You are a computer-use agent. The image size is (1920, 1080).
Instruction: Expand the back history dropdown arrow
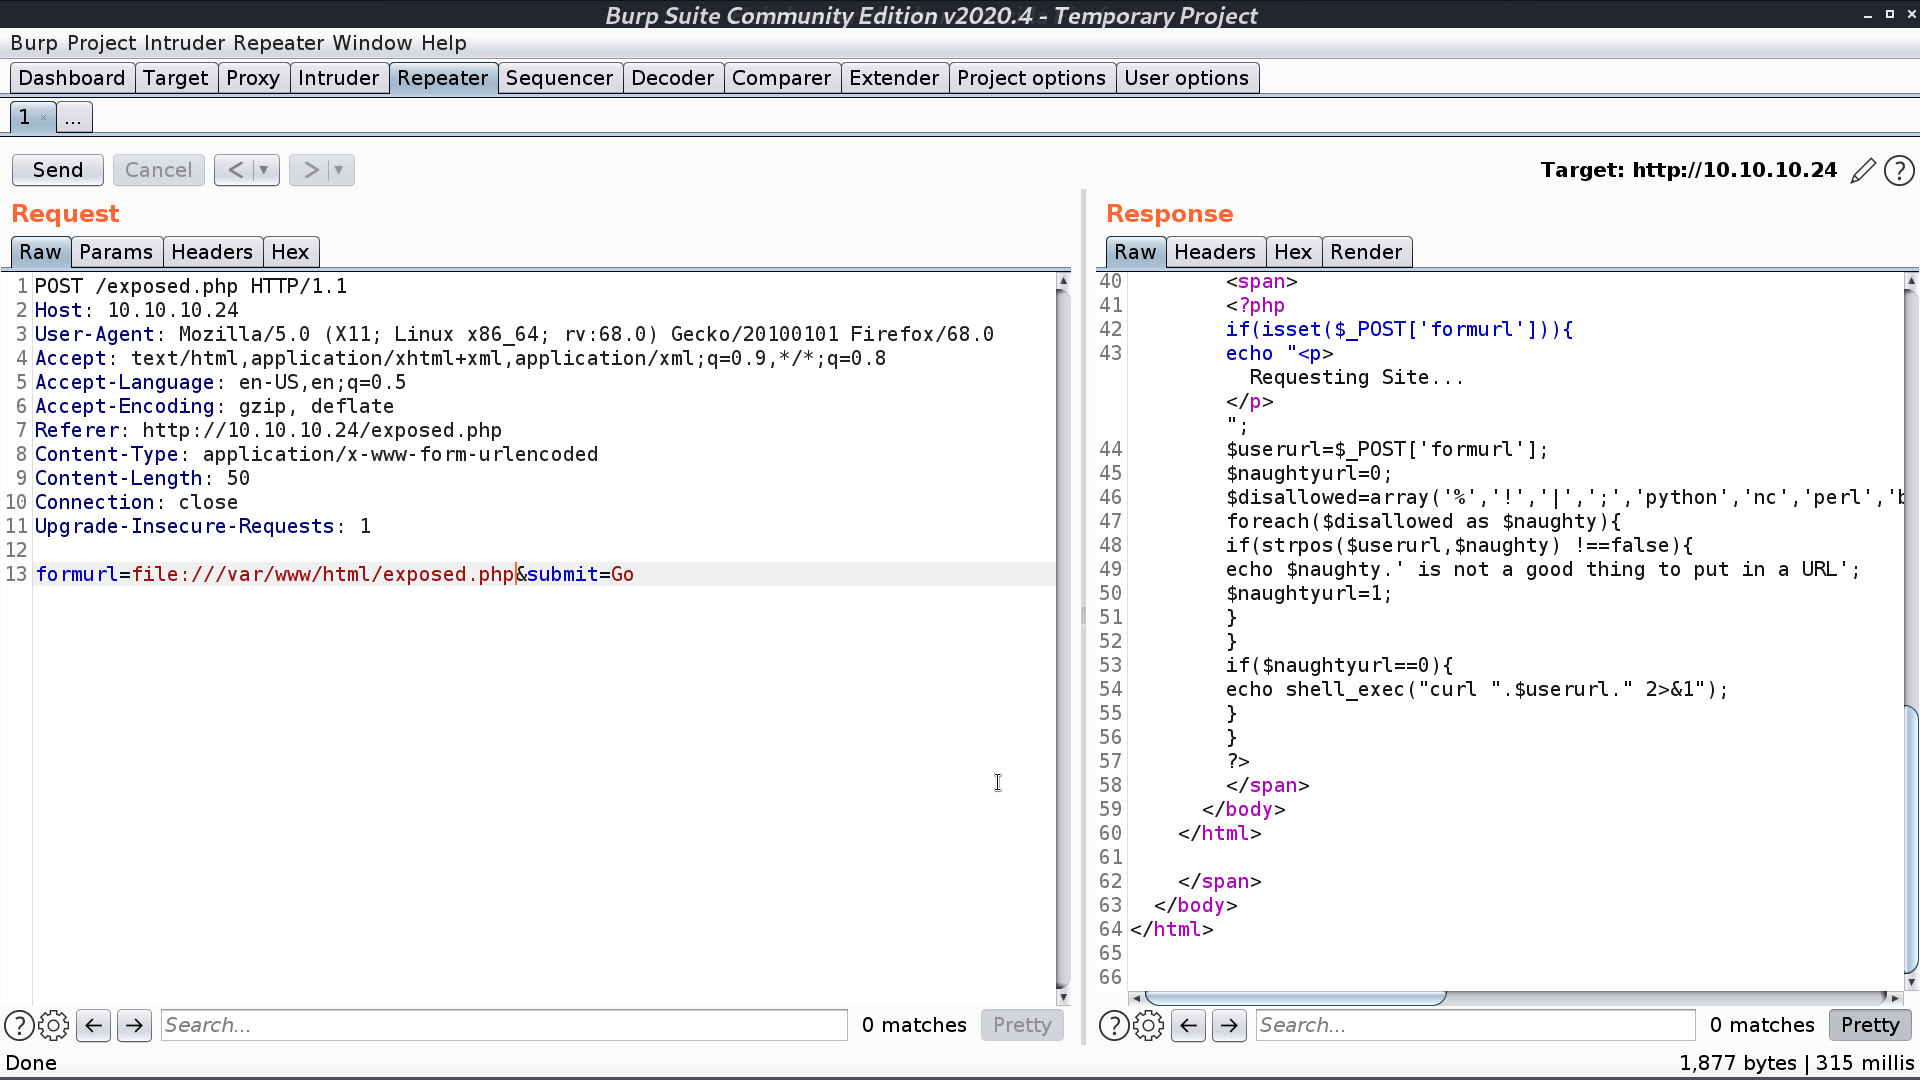[x=264, y=170]
